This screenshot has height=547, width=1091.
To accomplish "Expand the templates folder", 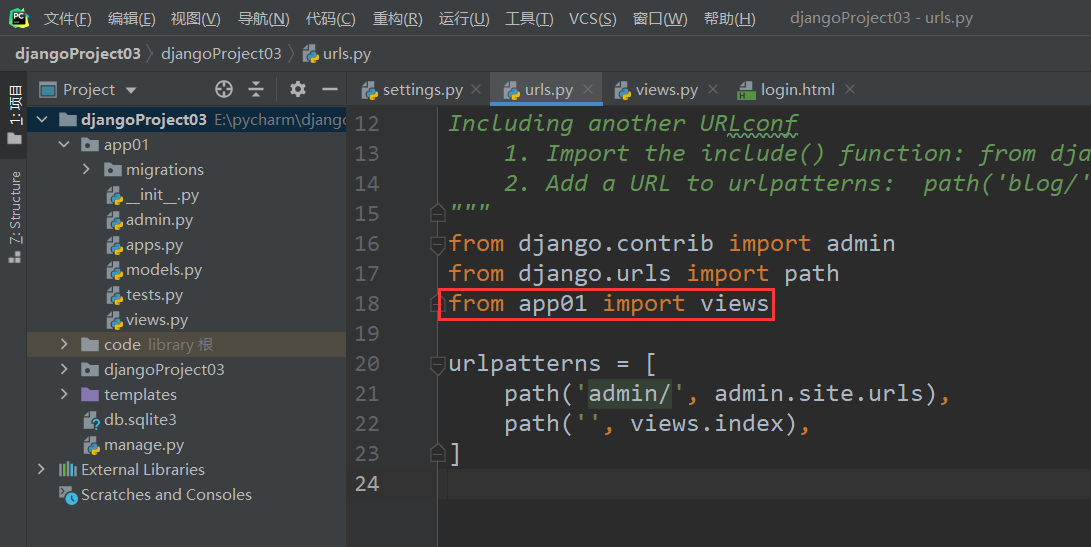I will pos(64,394).
